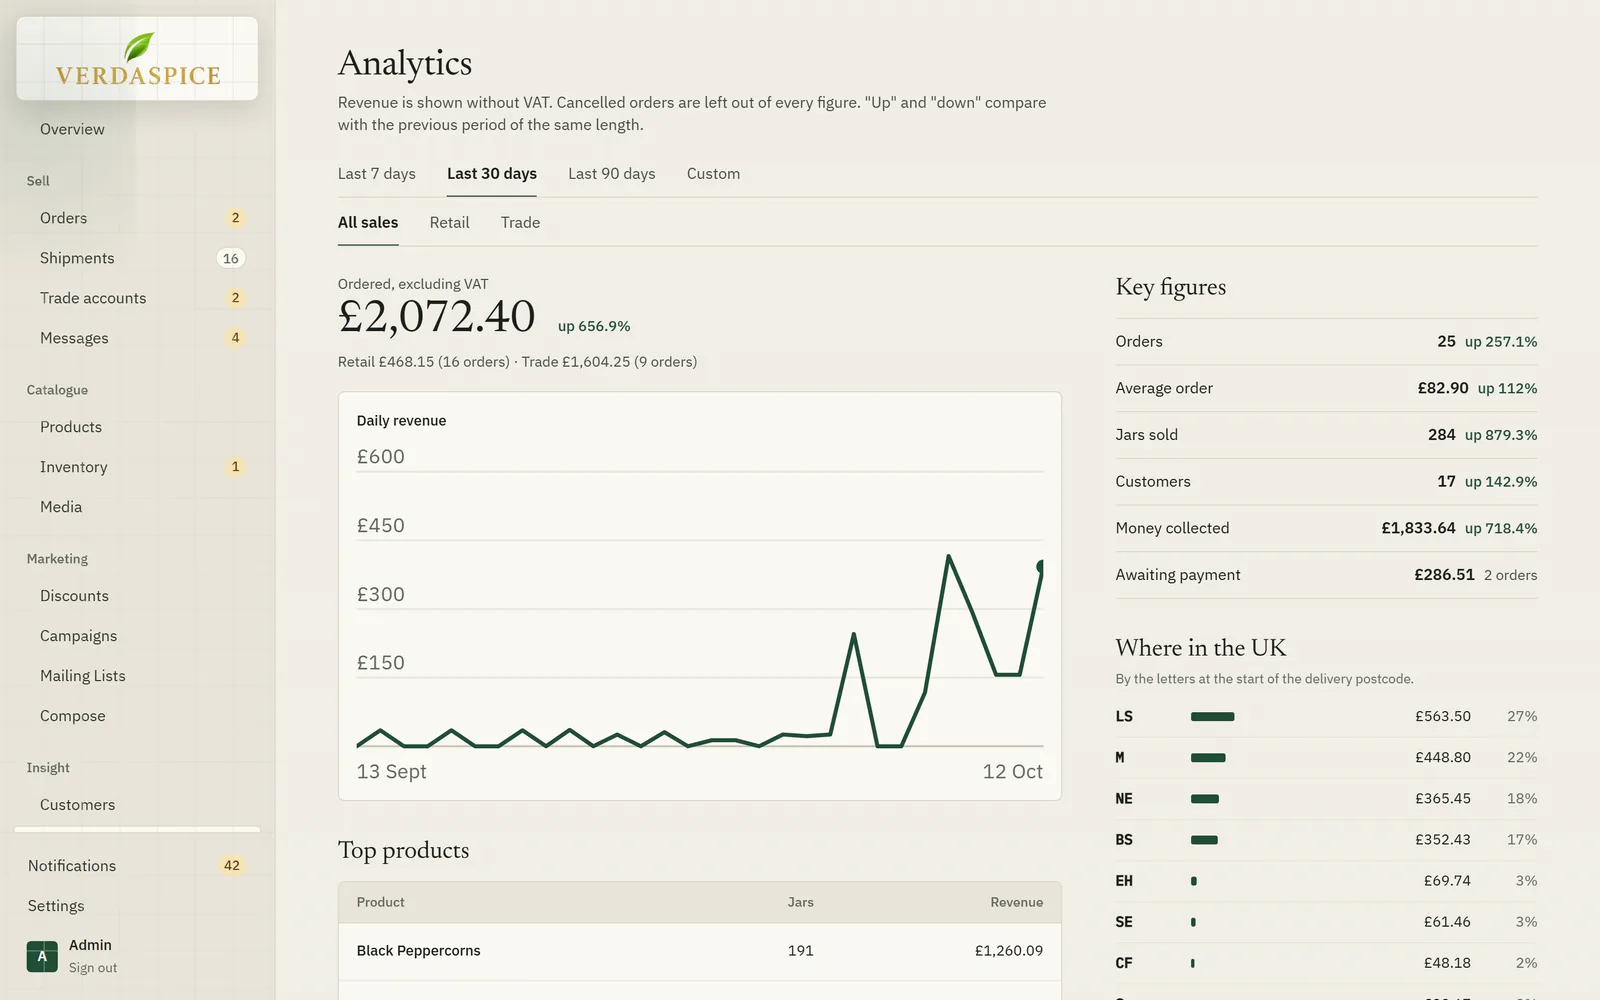Click the Product column header
The width and height of the screenshot is (1600, 1000).
point(381,902)
